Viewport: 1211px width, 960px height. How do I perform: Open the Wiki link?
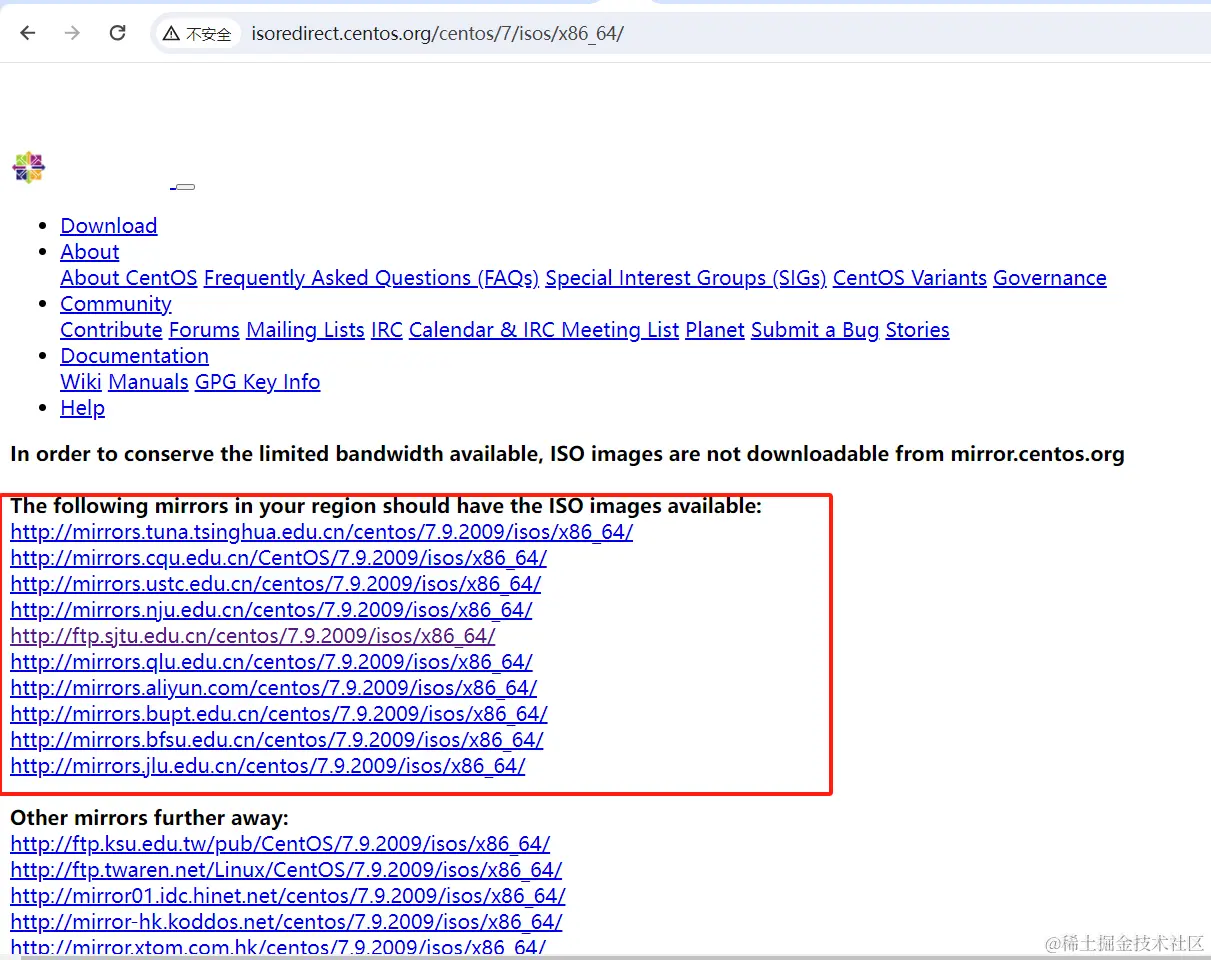click(x=81, y=382)
